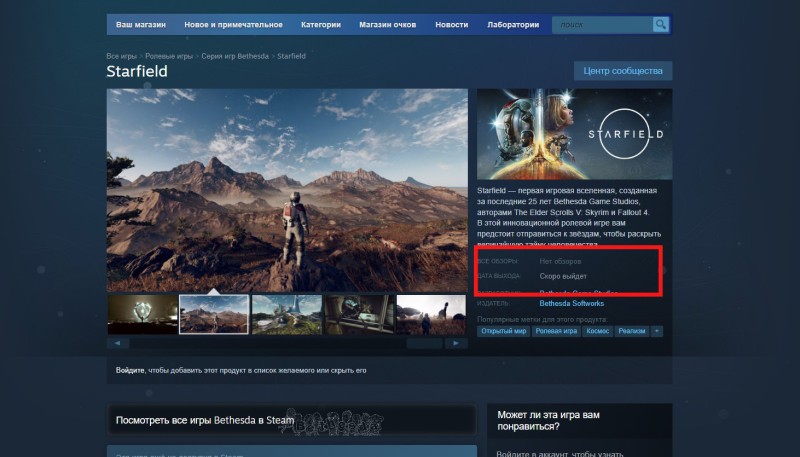Click "Скоро выйдет" release date text

click(563, 276)
